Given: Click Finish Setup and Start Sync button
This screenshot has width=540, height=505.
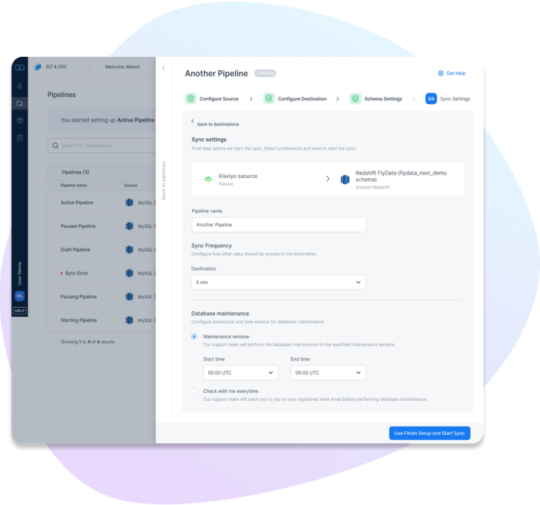Looking at the screenshot, I should (x=429, y=433).
